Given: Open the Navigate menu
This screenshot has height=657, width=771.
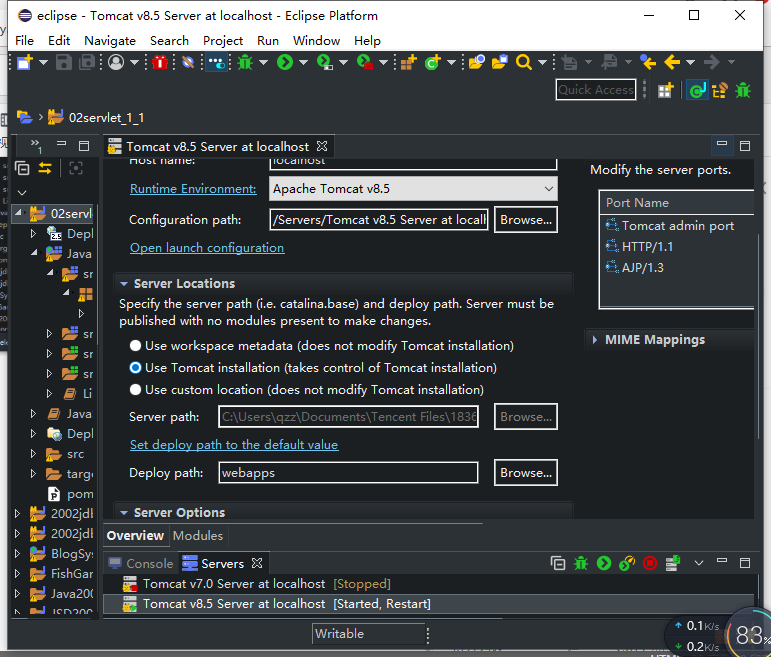Looking at the screenshot, I should click(x=110, y=41).
